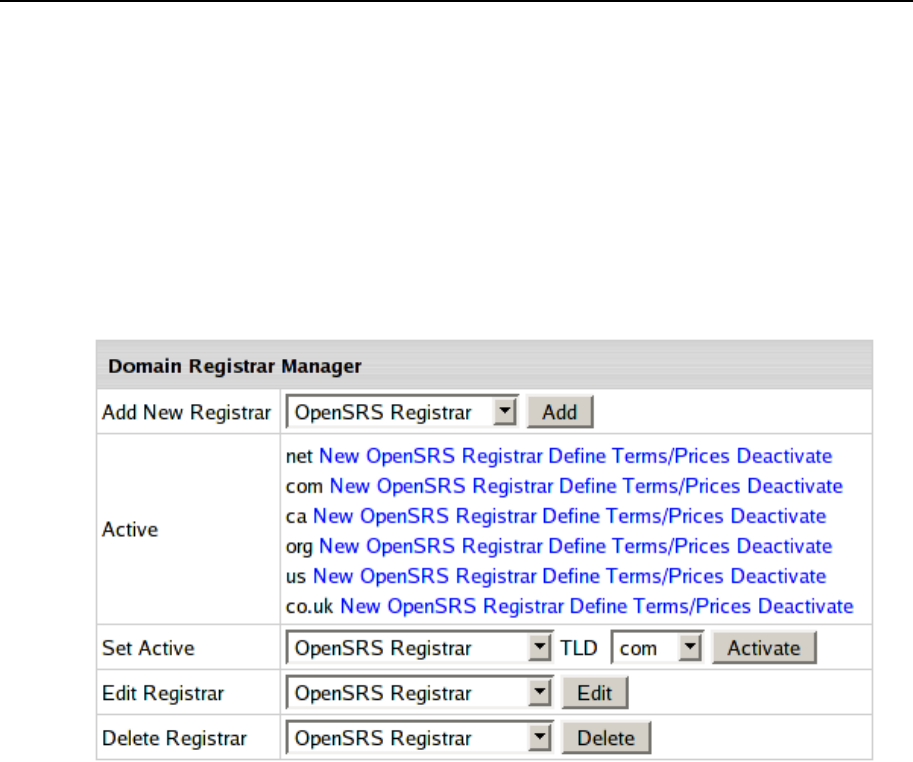Deactivate the ca TLD registrar
The image size is (913, 762).
click(x=778, y=516)
